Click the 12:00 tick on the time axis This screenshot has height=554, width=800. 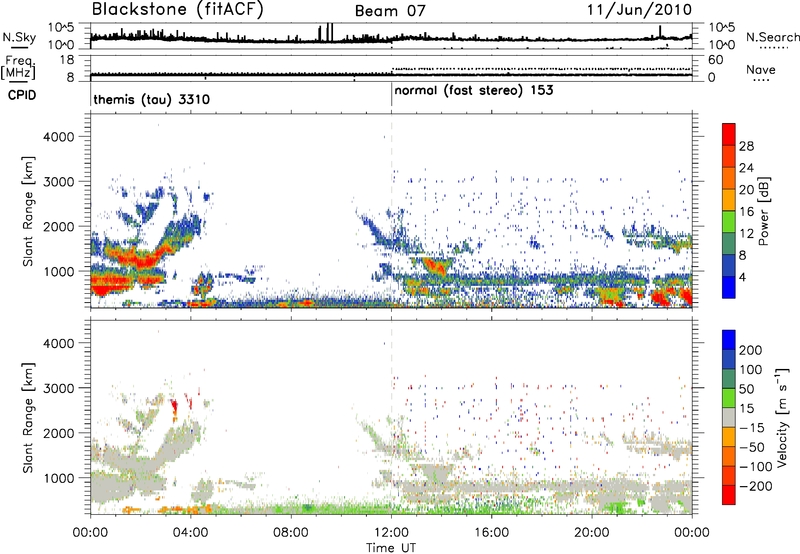coord(391,530)
